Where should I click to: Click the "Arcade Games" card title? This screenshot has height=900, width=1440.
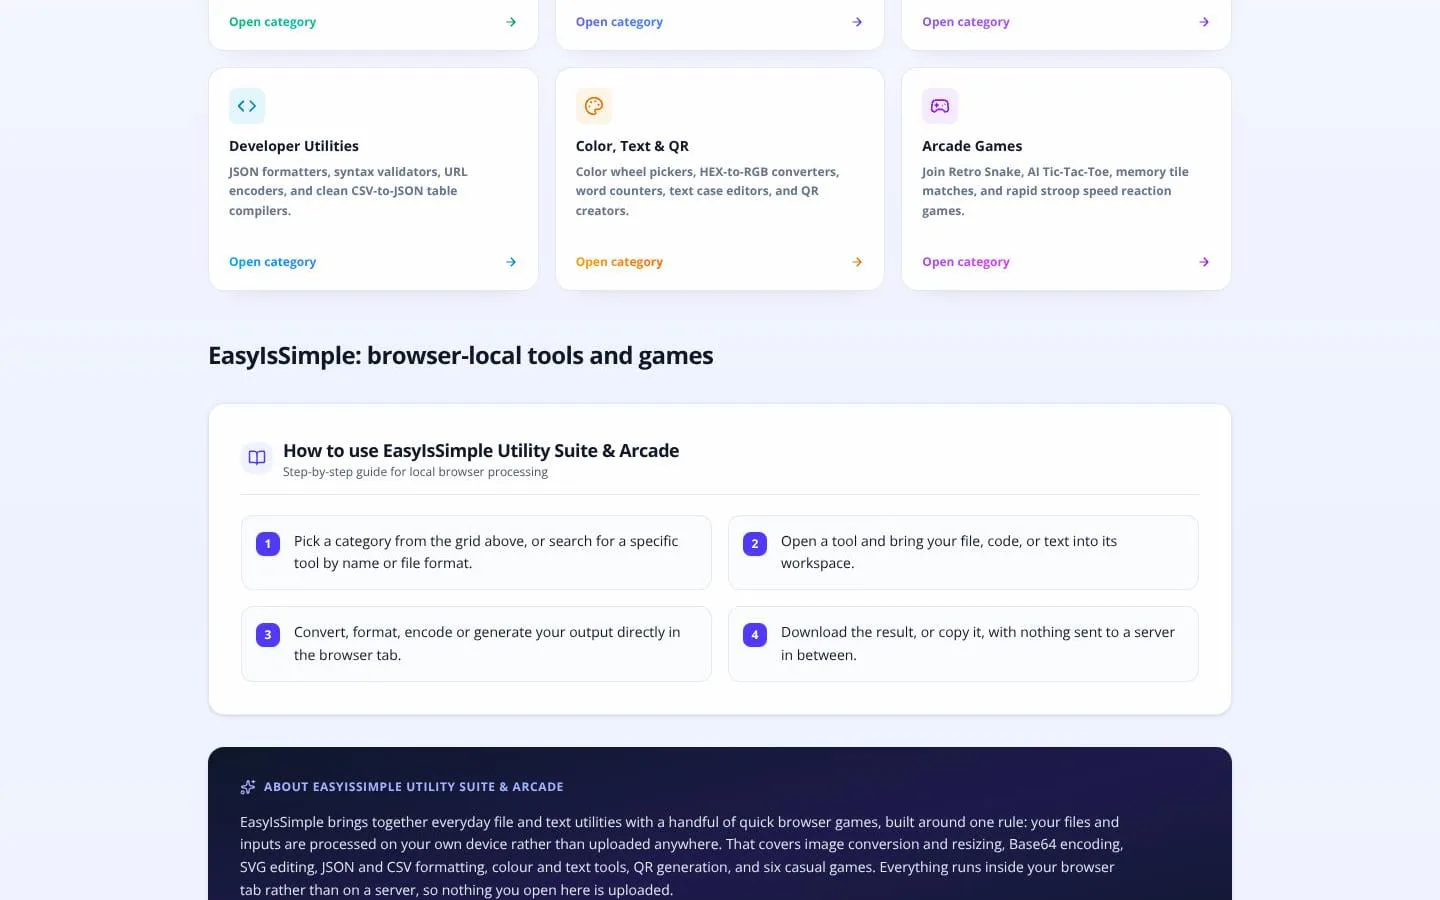[x=972, y=146]
